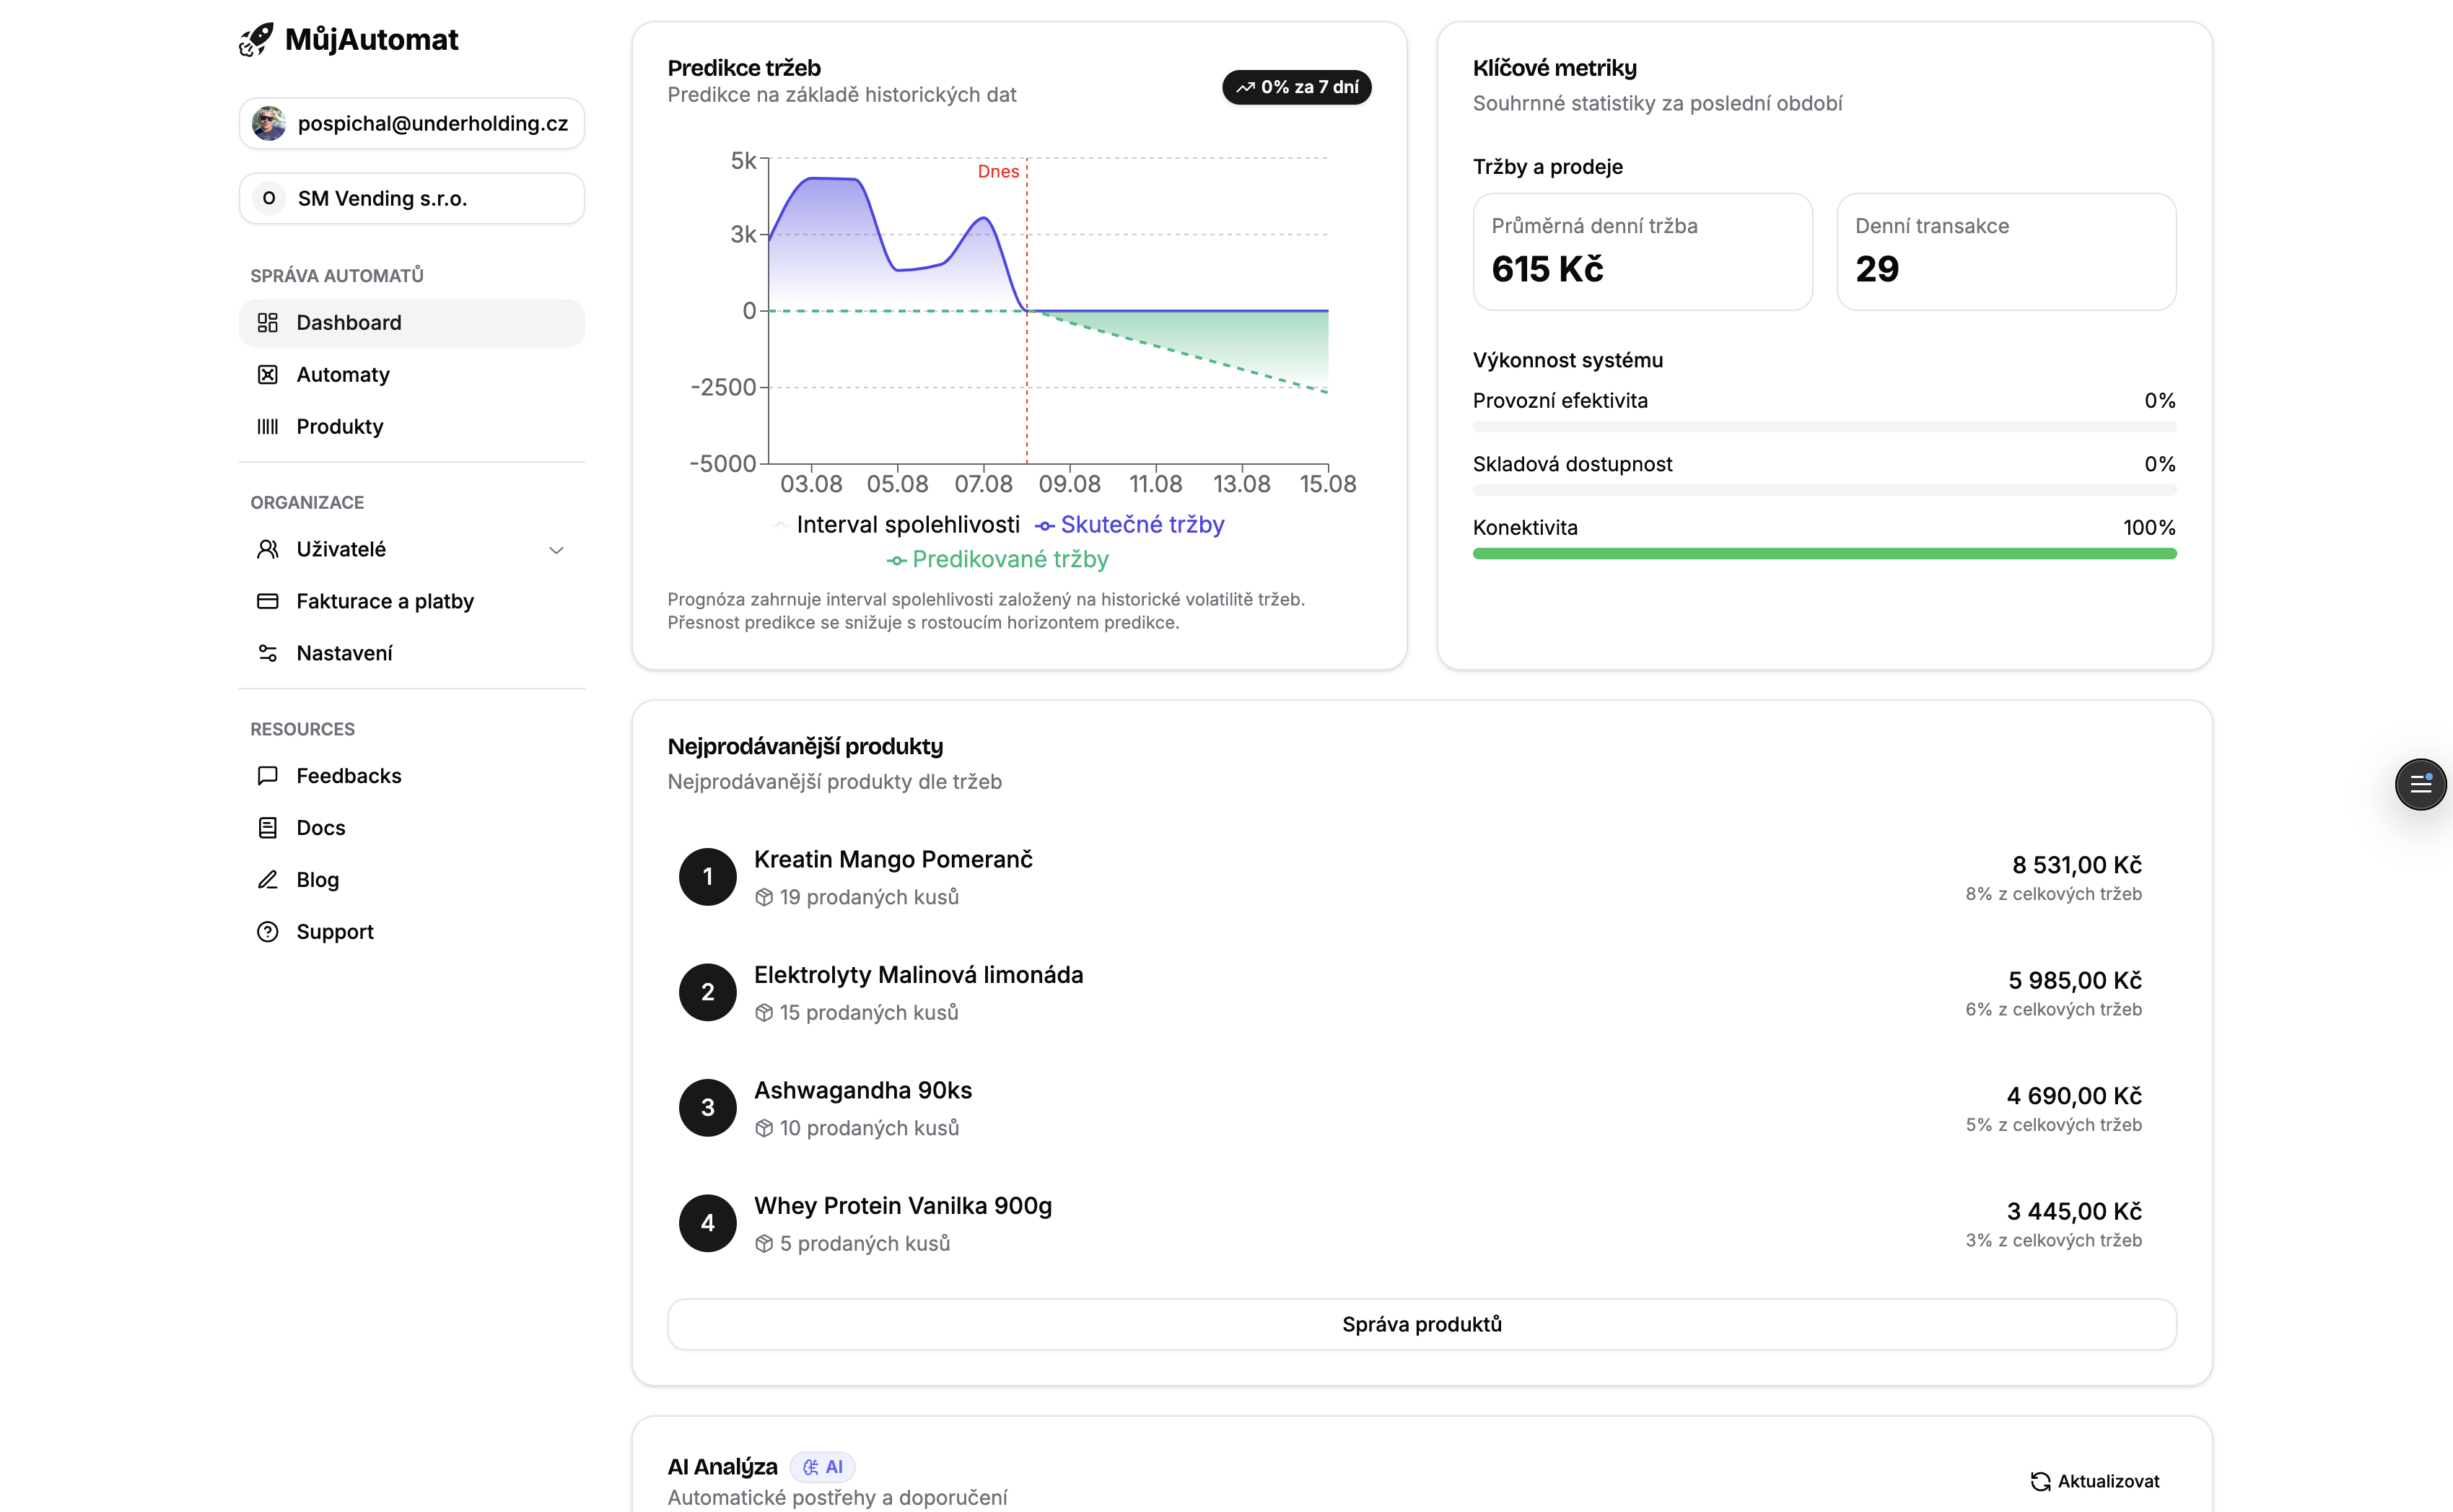Toggle Interval spolehlivosti legend entry
This screenshot has width=2453, height=1512.
pyautogui.click(x=897, y=525)
